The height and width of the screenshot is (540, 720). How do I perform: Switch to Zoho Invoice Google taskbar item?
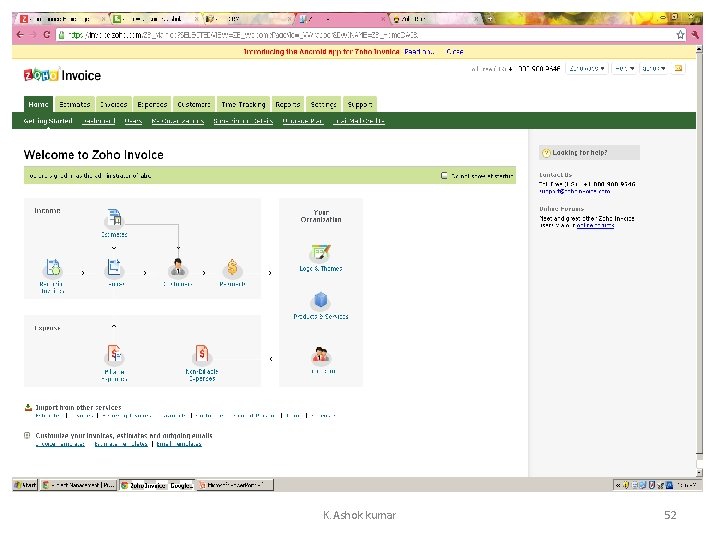click(x=157, y=485)
